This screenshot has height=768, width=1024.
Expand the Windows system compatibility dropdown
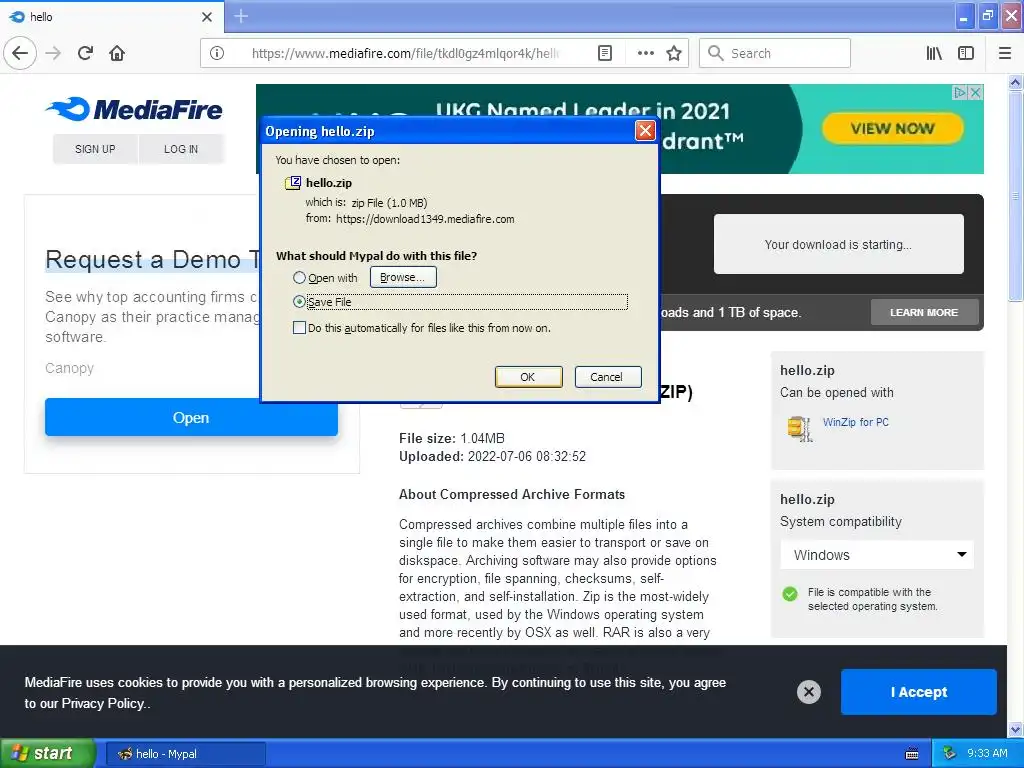point(877,554)
